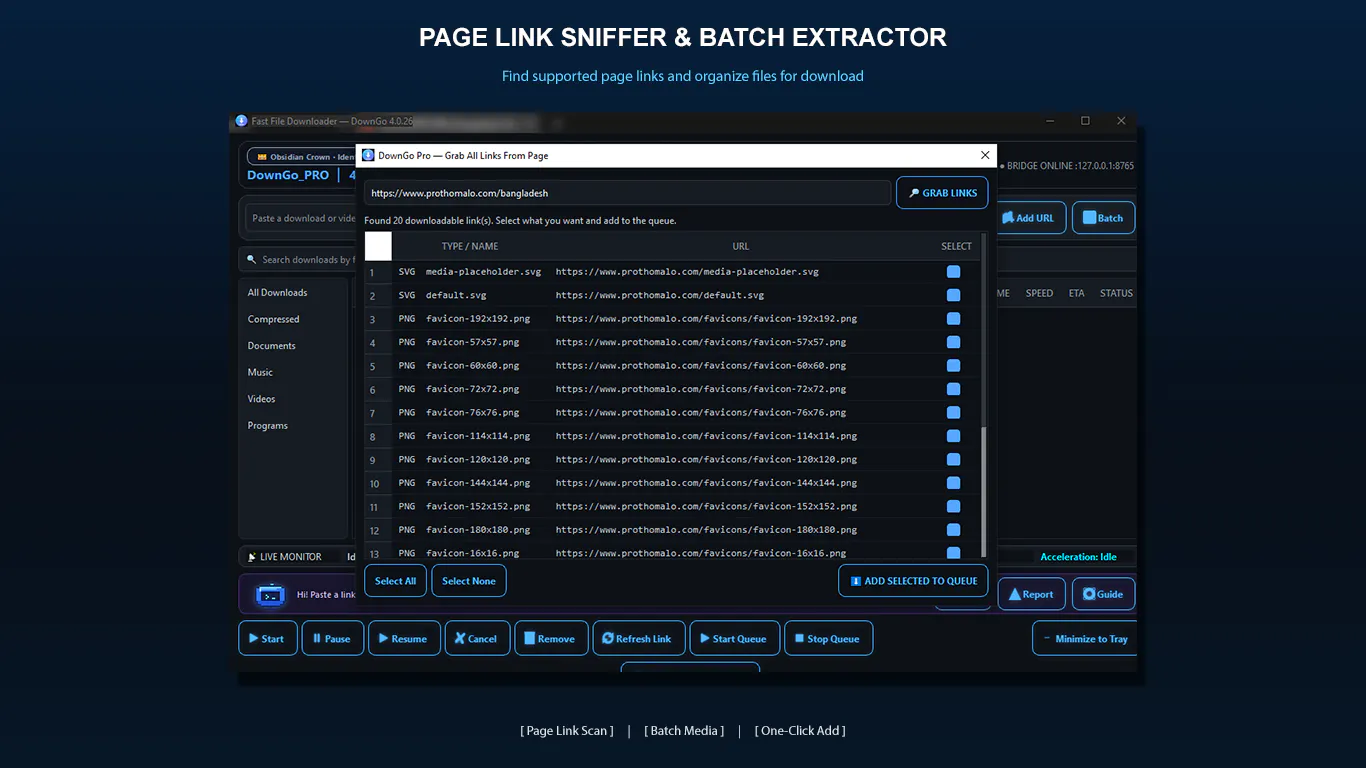This screenshot has height=768, width=1366.
Task: Uncheck the favicon-192x192.png row checkbox
Action: click(953, 319)
